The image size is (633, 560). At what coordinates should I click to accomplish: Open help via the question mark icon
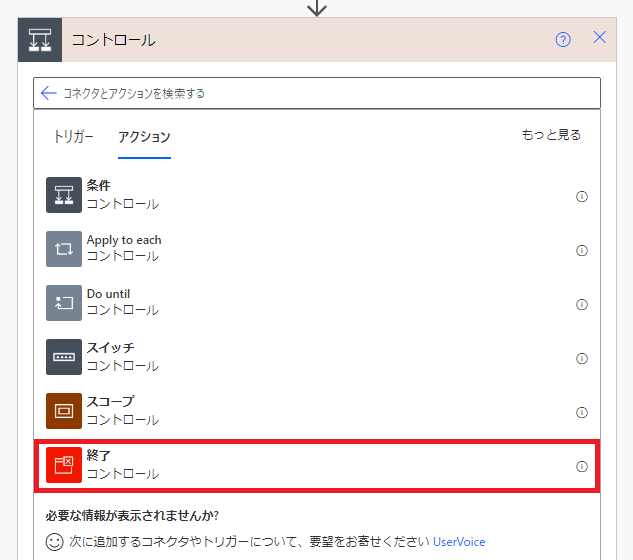[x=563, y=40]
